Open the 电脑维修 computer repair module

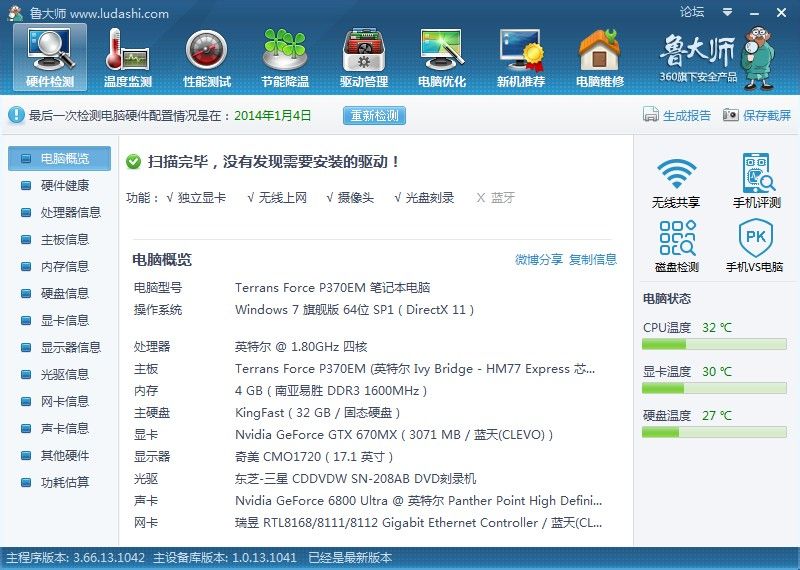(x=599, y=58)
